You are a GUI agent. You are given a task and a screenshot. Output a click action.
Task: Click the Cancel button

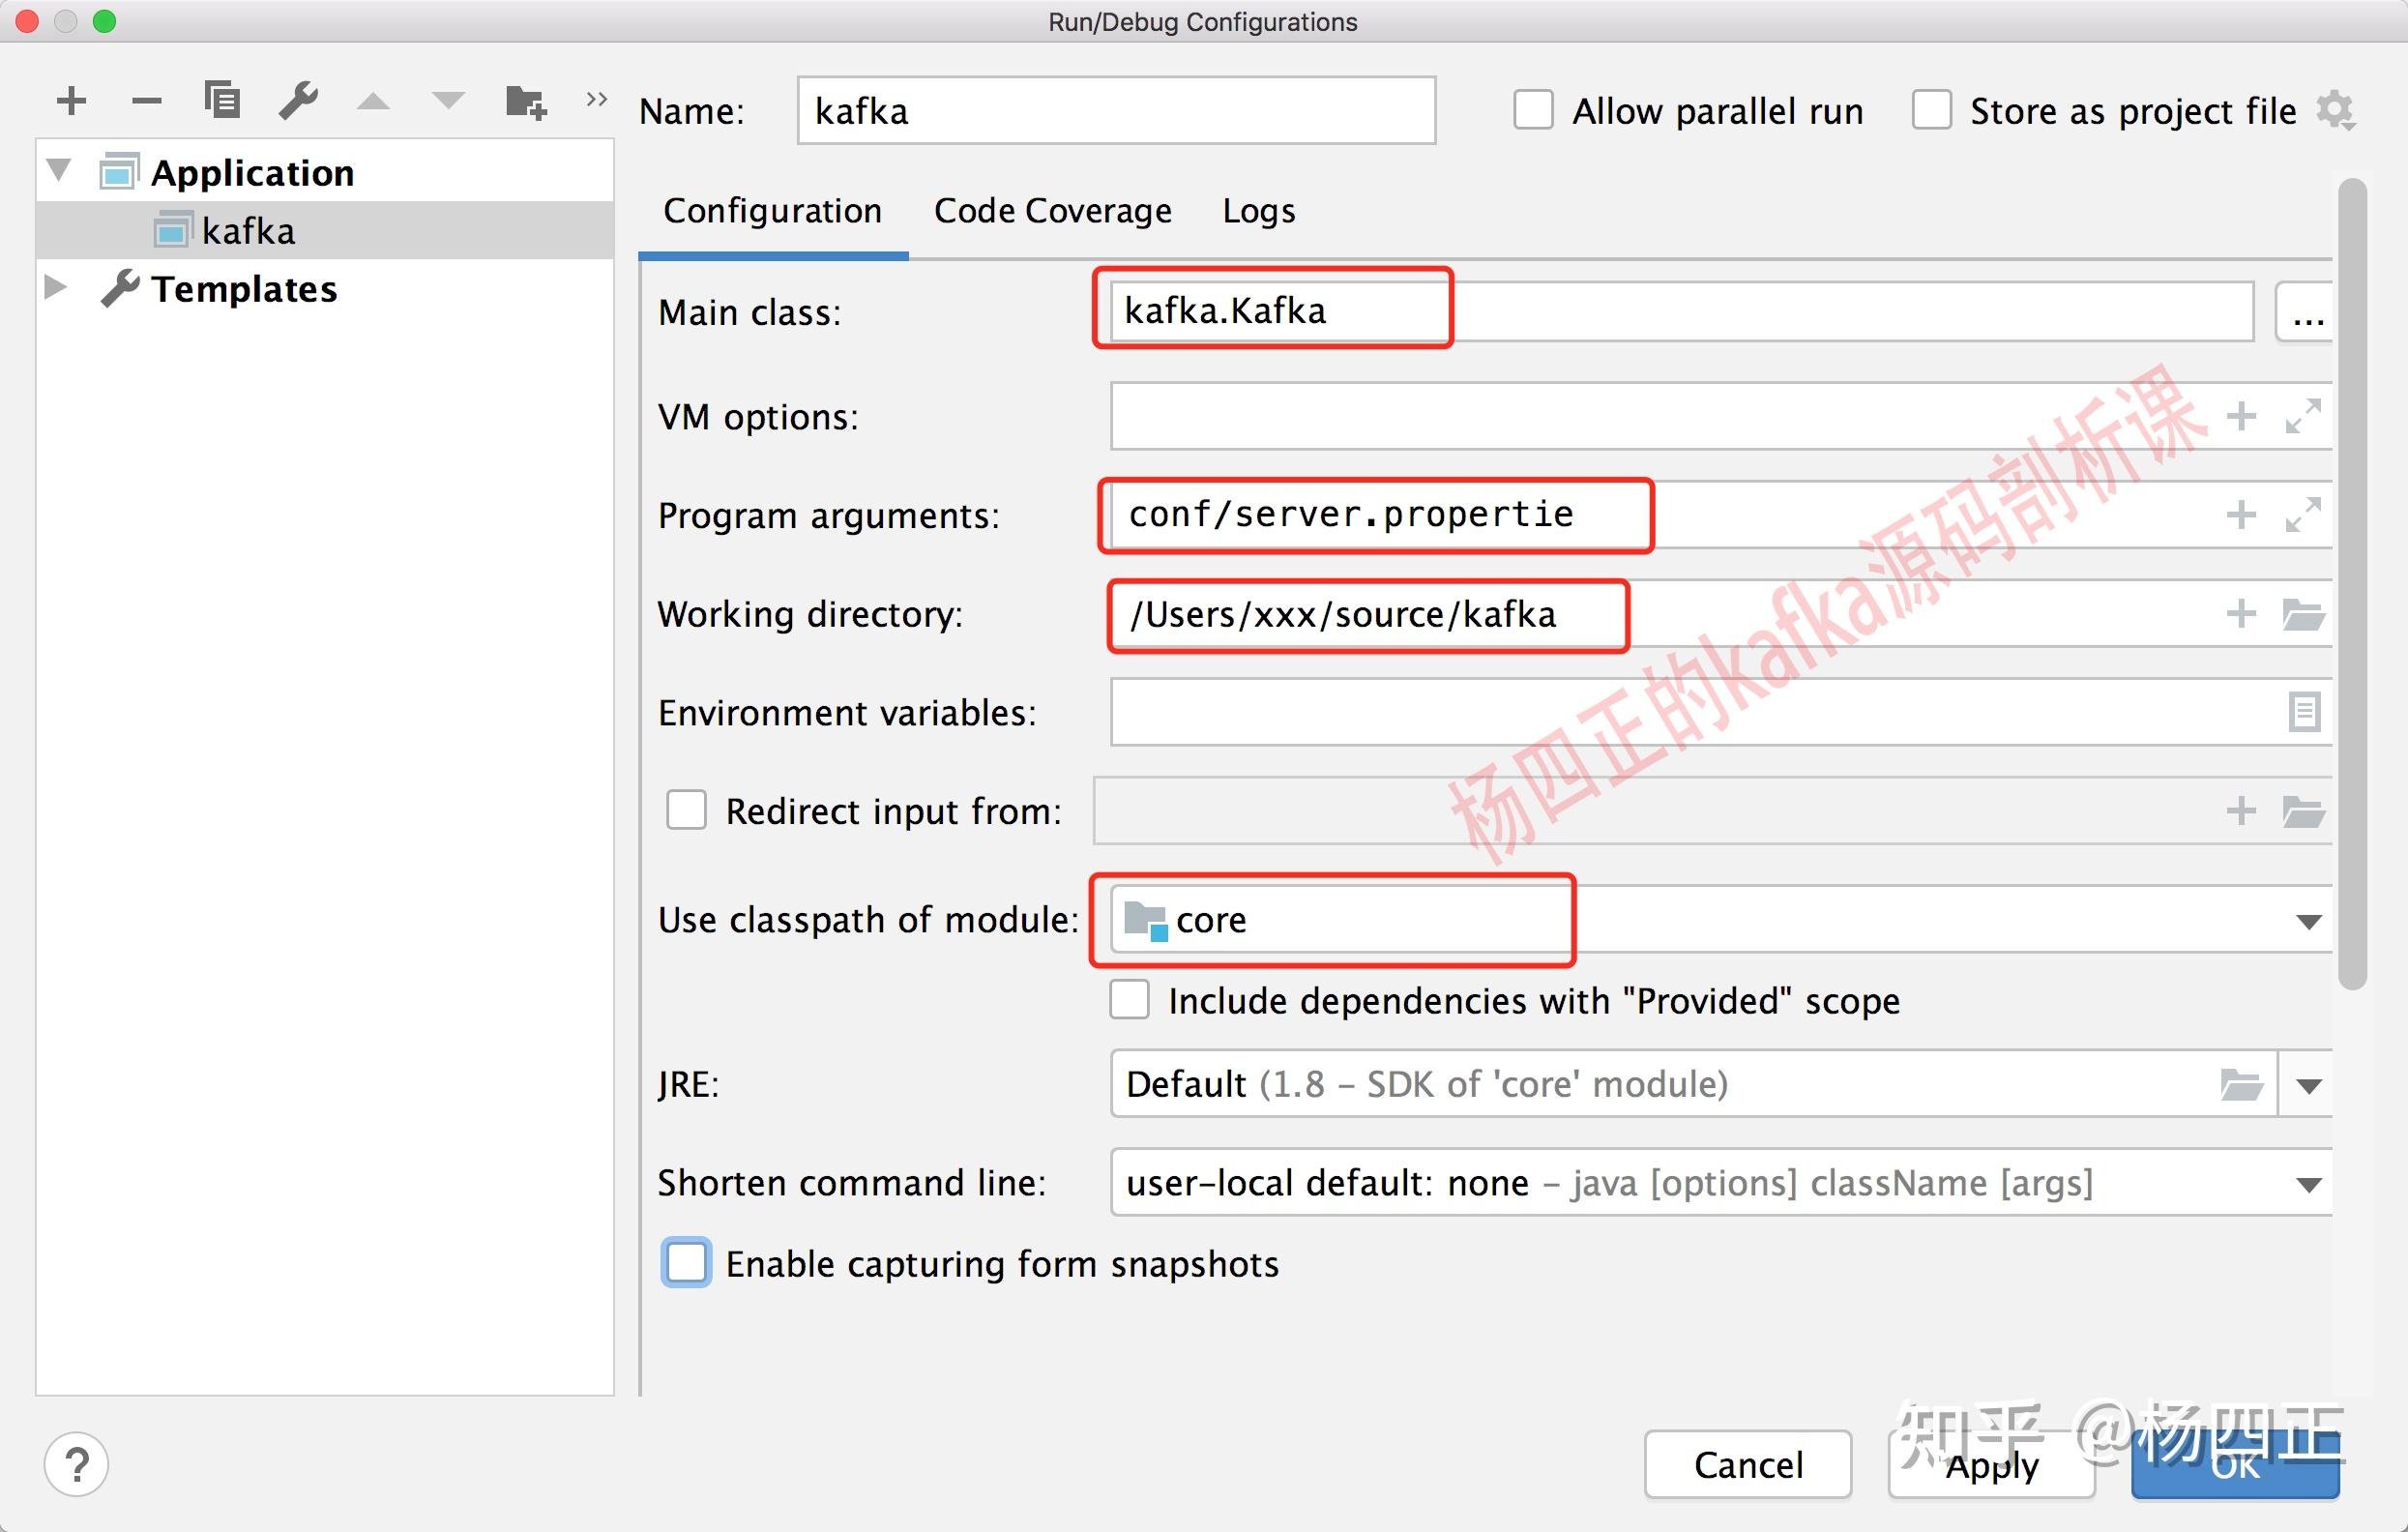pyautogui.click(x=1748, y=1465)
